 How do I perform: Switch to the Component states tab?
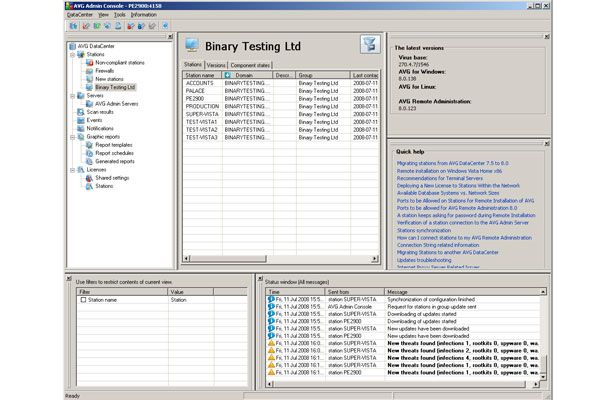click(x=250, y=65)
